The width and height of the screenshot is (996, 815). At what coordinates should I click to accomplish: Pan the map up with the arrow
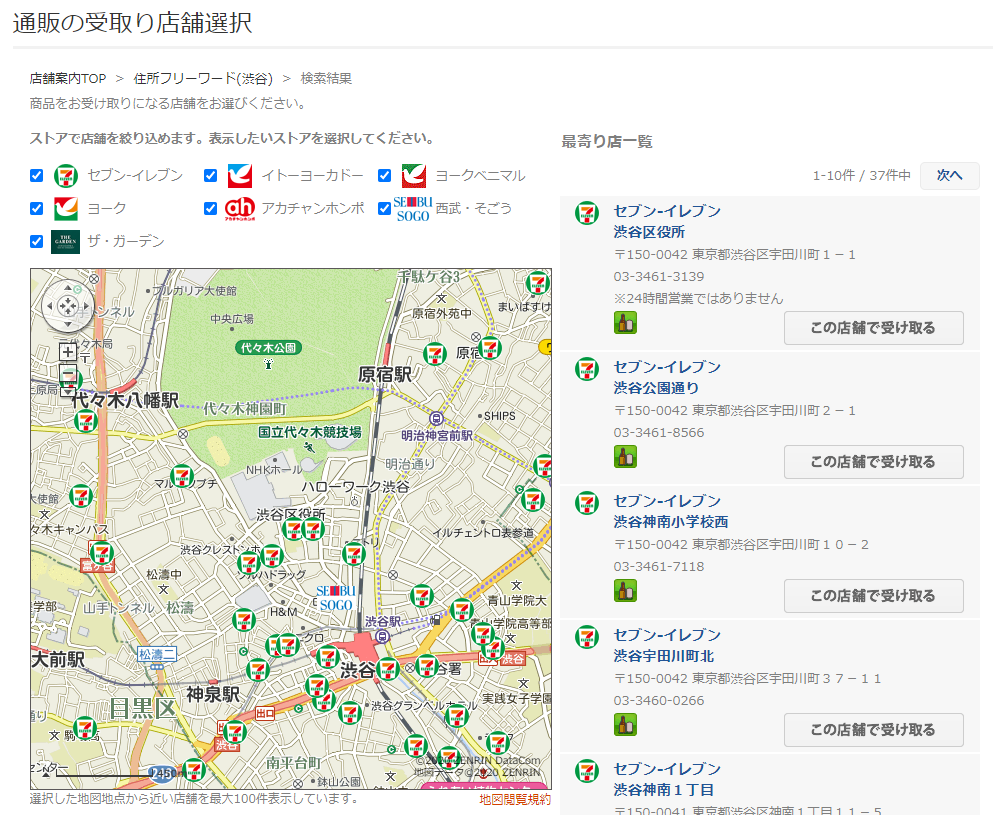pyautogui.click(x=67, y=290)
